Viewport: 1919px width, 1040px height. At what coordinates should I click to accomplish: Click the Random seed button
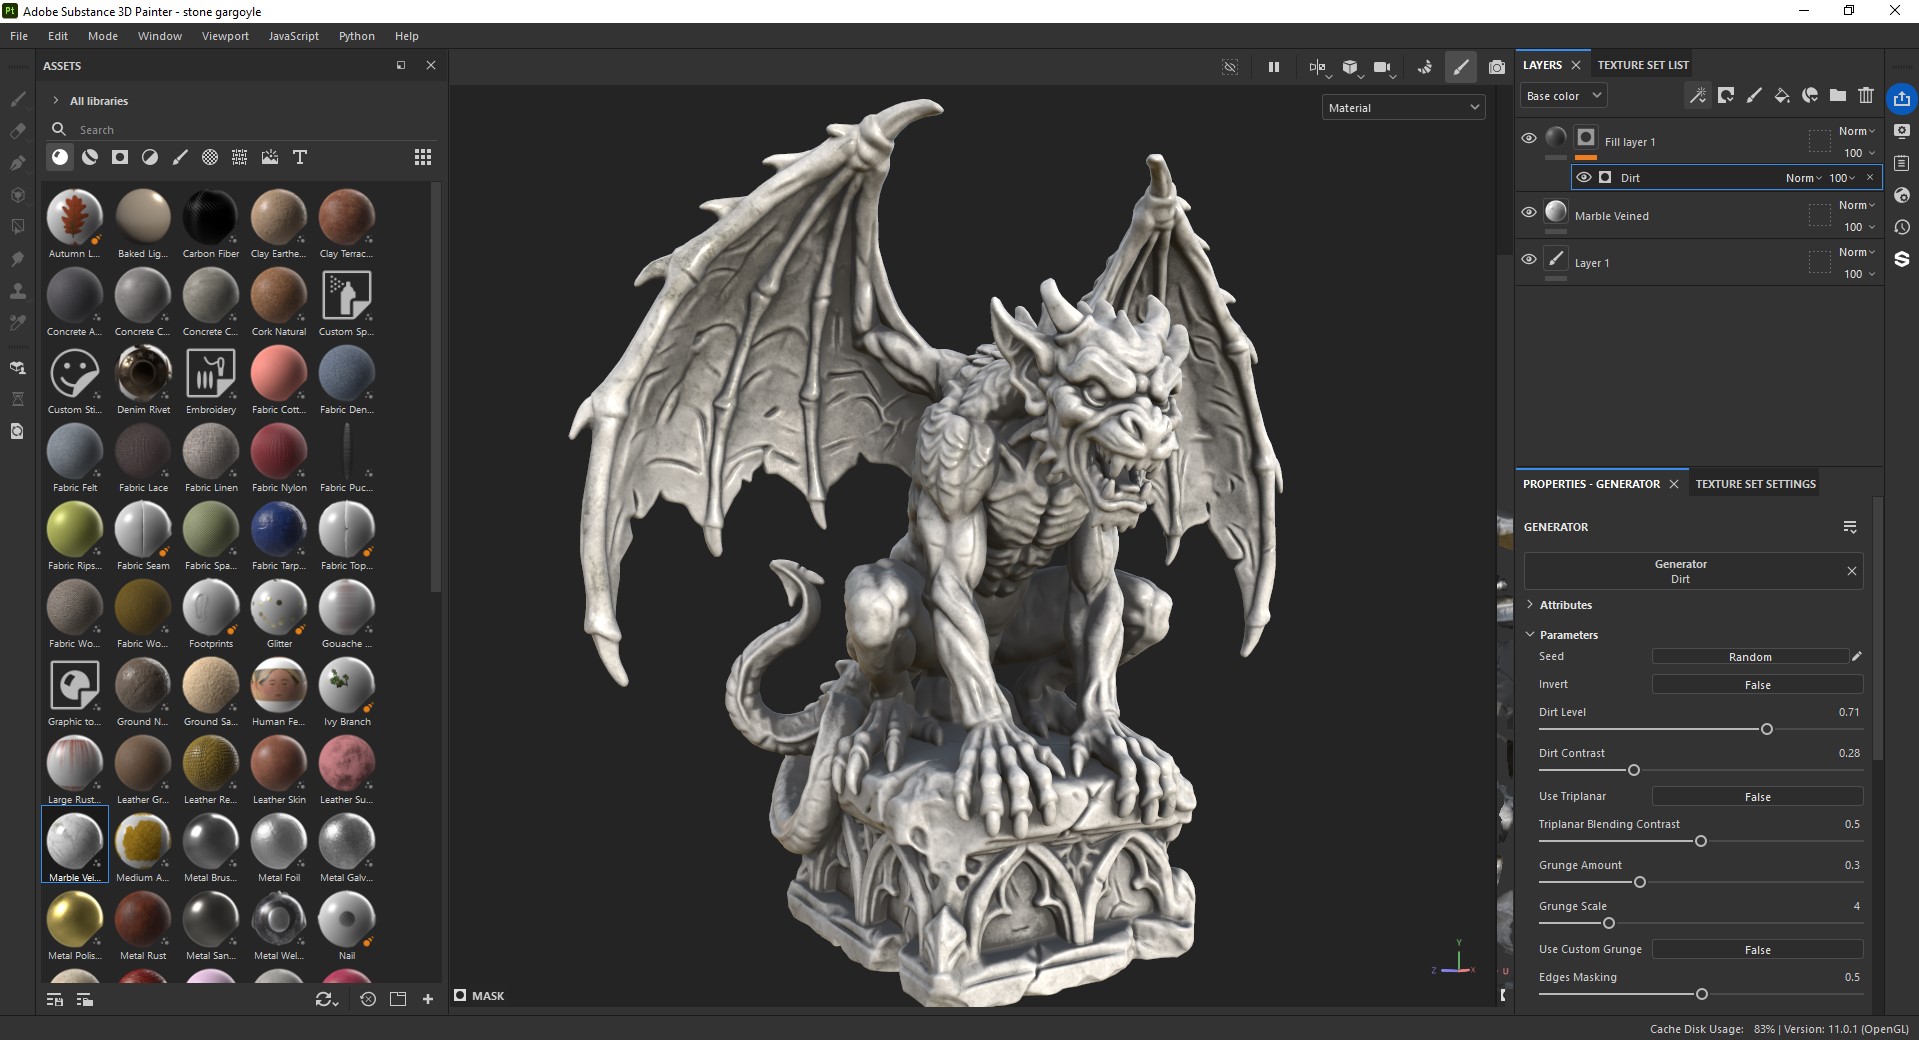pos(1750,657)
